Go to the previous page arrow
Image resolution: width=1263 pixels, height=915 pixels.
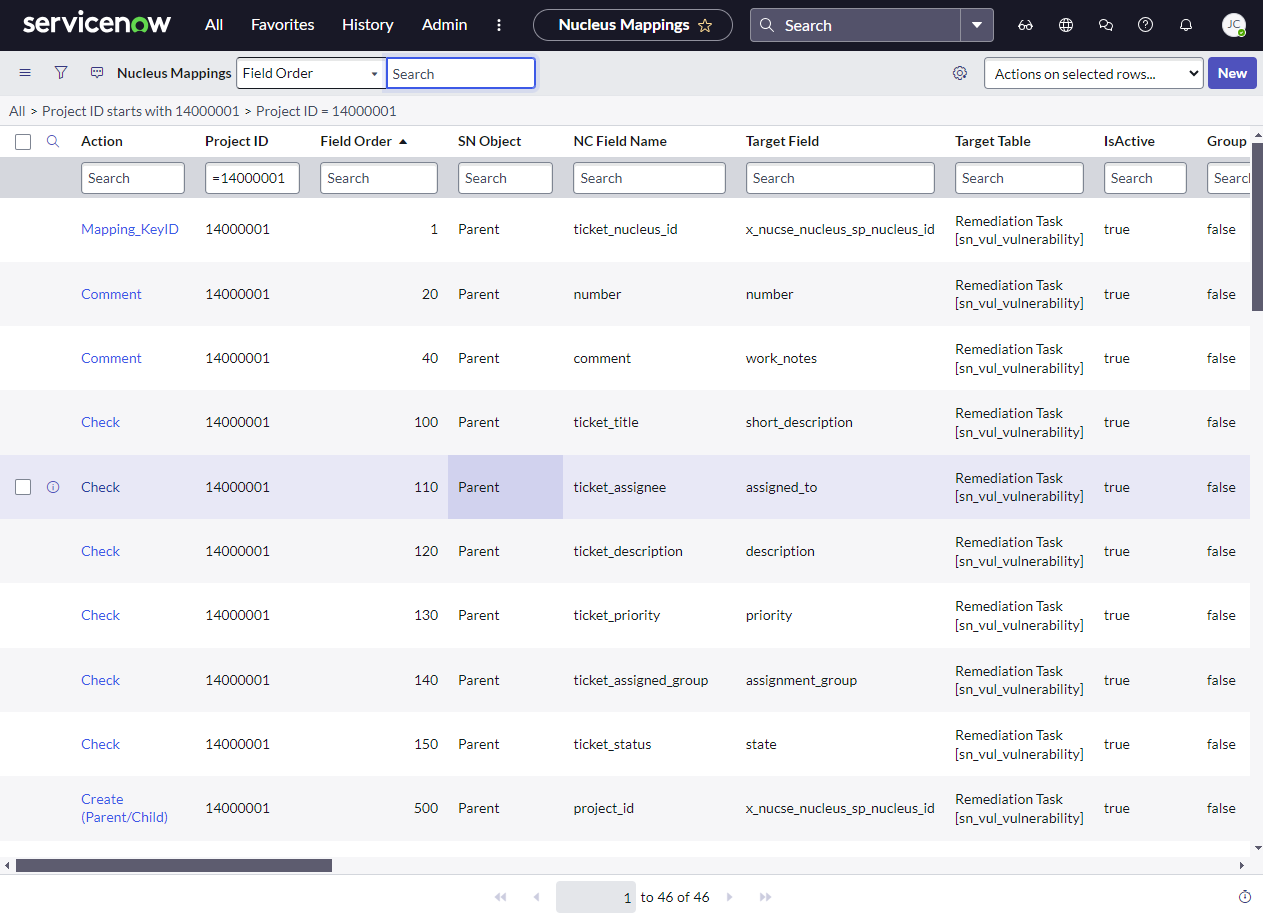pos(536,897)
